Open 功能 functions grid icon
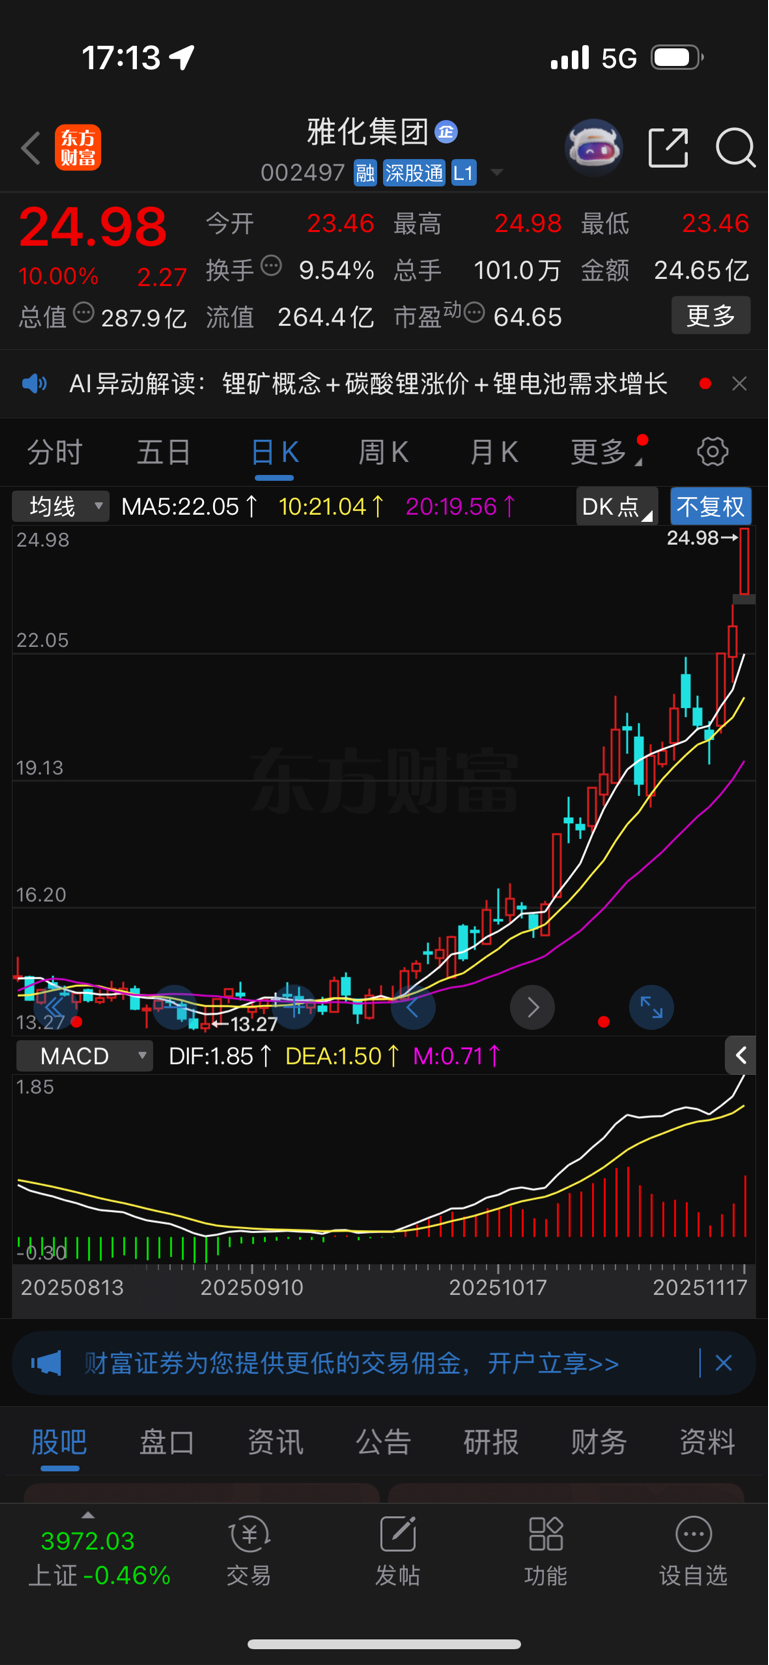This screenshot has height=1665, width=769. 545,1551
